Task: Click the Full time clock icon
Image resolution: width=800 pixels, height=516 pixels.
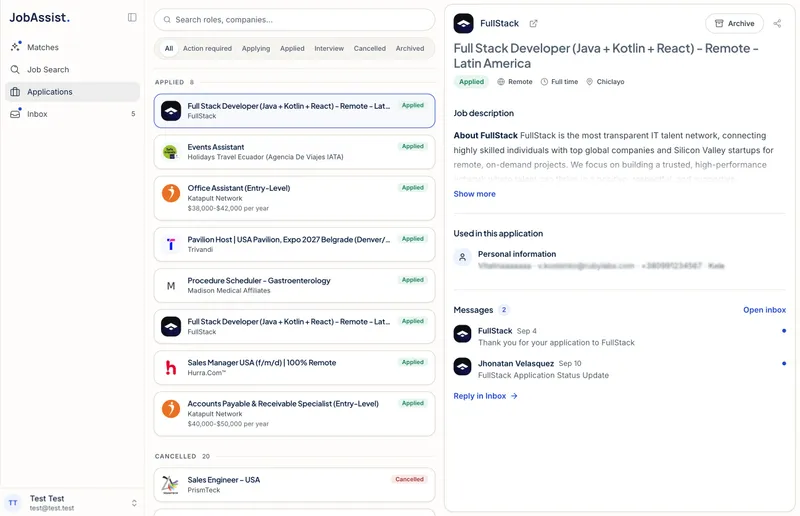Action: [544, 82]
